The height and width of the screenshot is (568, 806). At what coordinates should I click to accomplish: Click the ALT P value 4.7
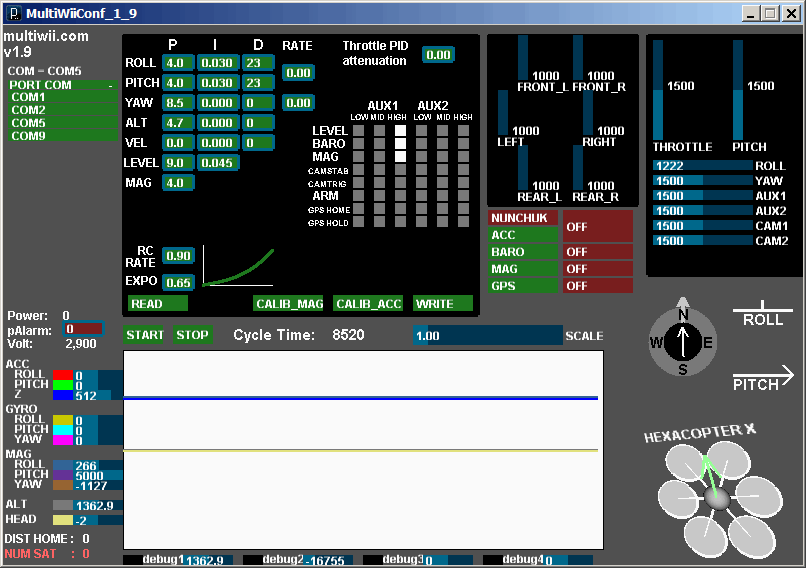click(x=178, y=123)
